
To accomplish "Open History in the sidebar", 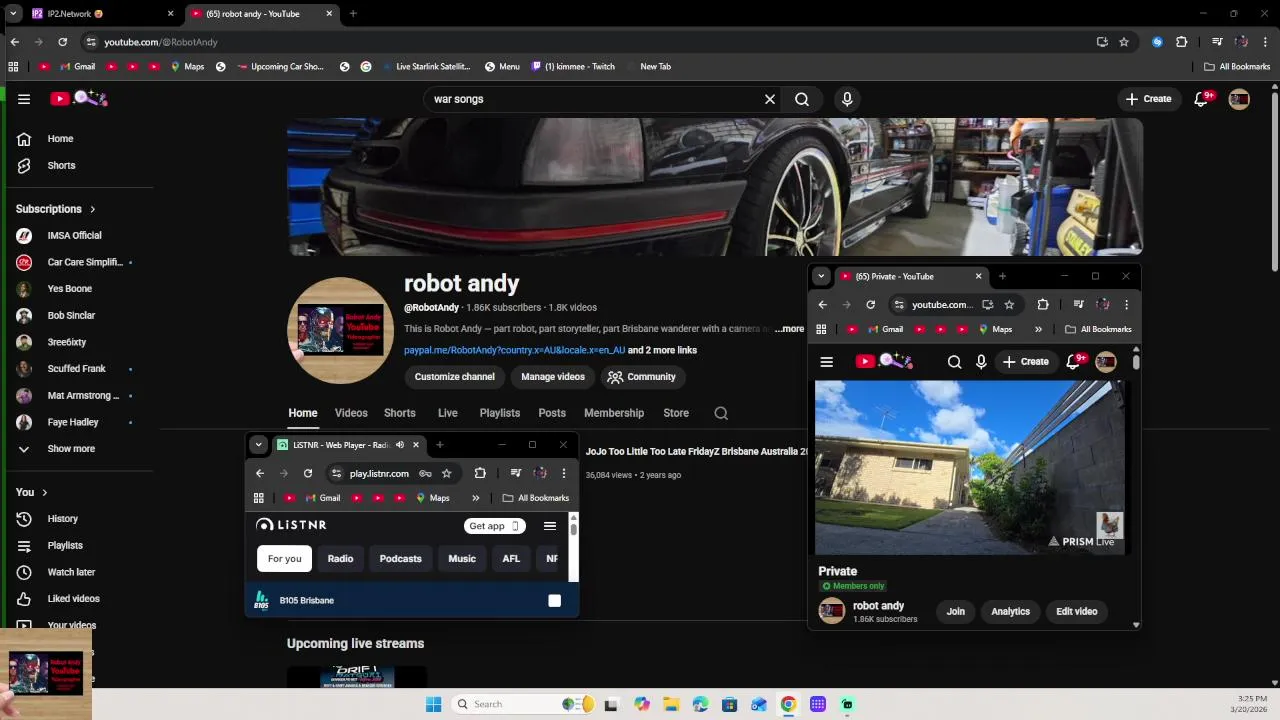I will point(62,519).
